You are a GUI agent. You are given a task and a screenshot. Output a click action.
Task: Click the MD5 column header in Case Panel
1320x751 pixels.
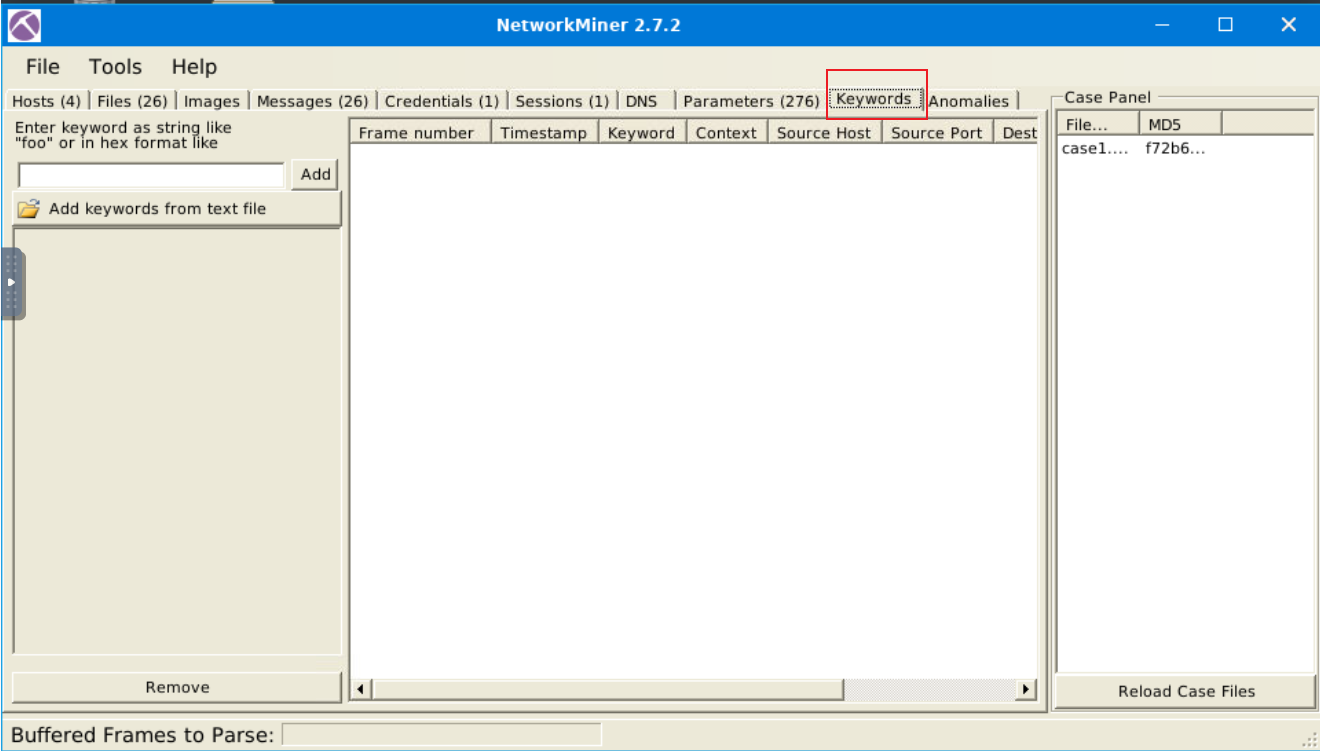click(x=1181, y=125)
